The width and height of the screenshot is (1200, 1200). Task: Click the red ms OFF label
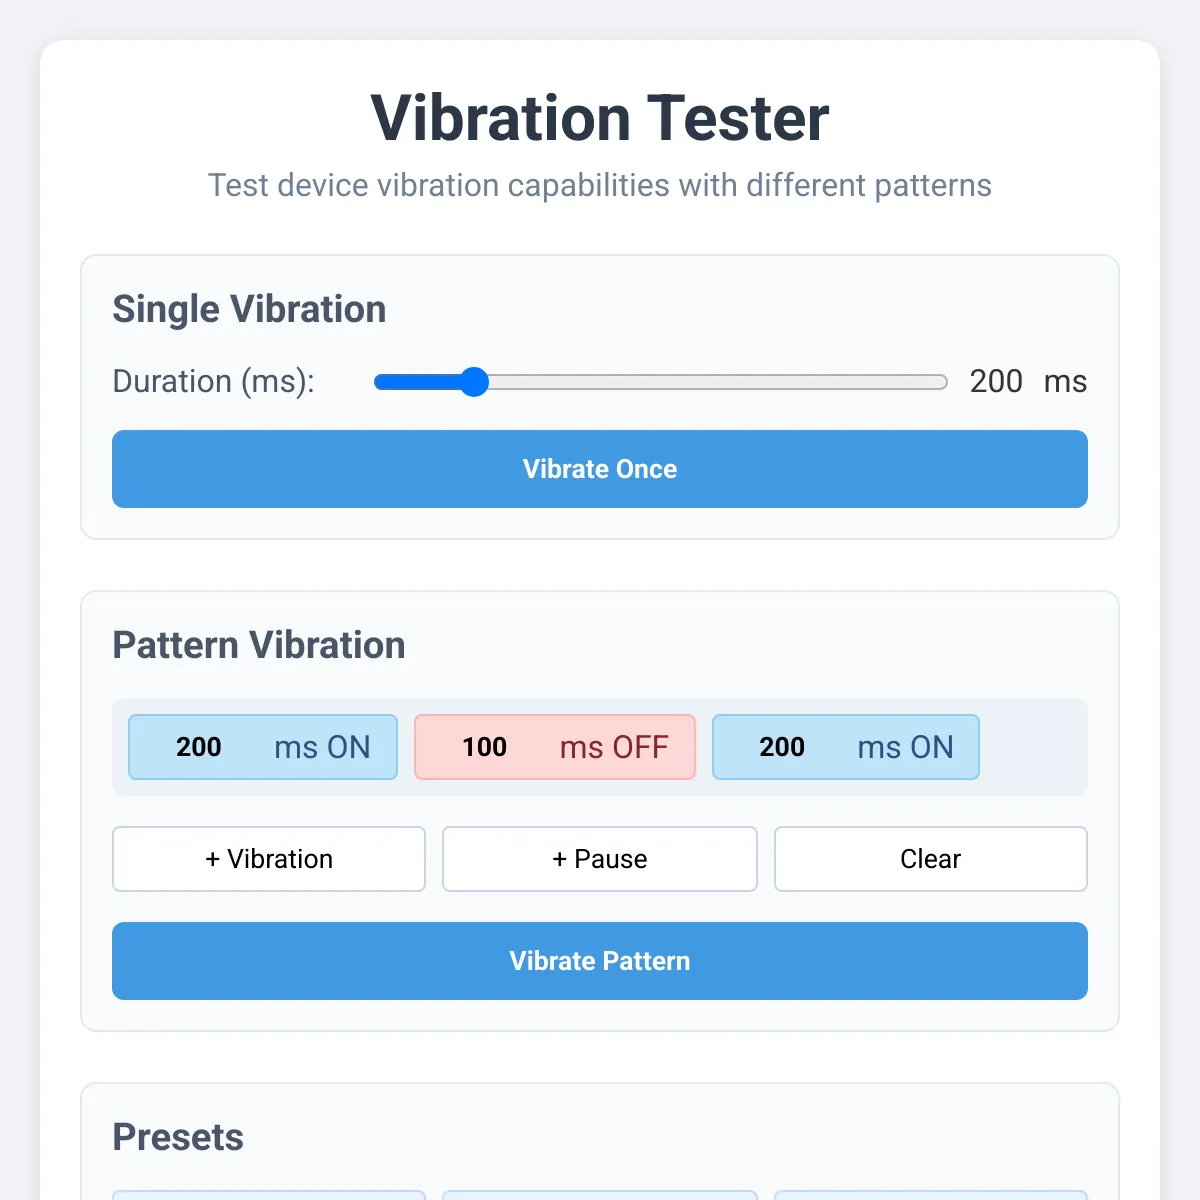coord(614,747)
